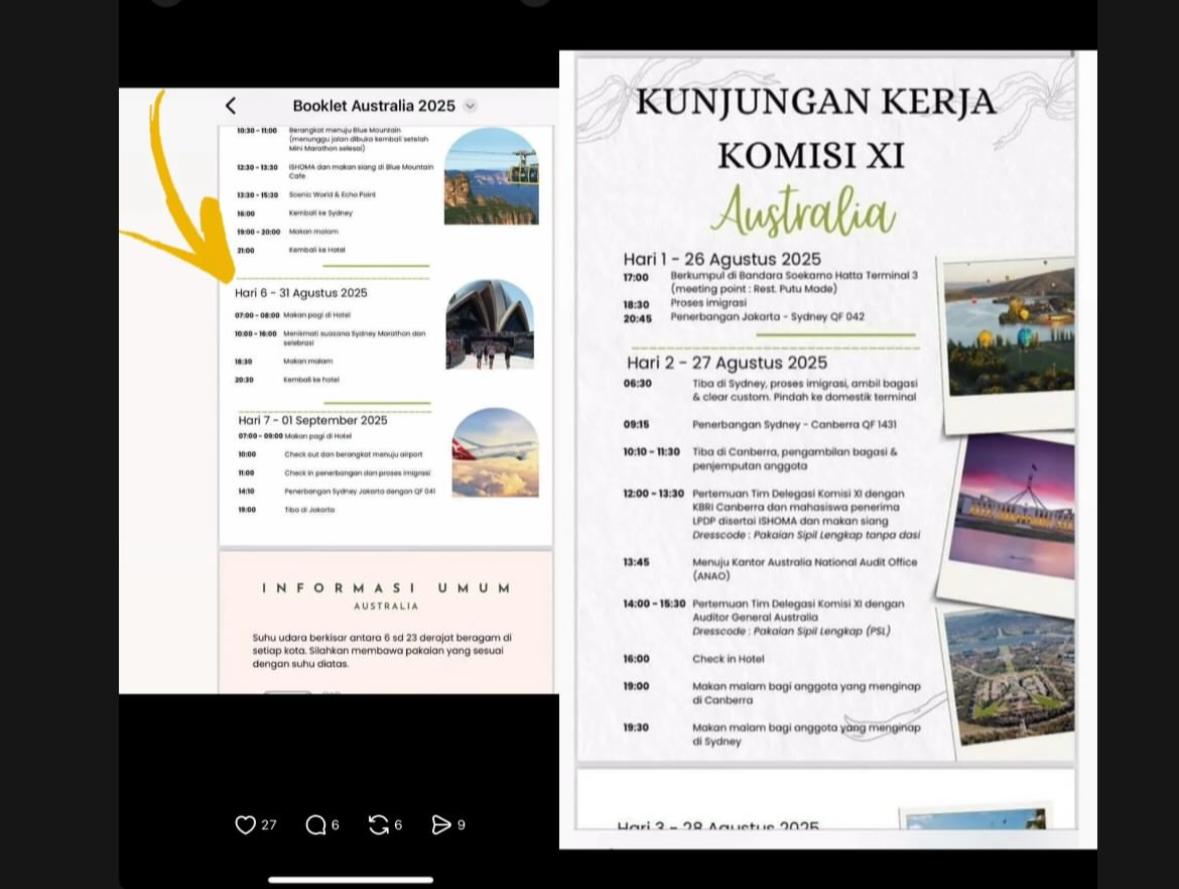Select the green script word 'Australia'
The height and width of the screenshot is (889, 1179).
click(803, 211)
